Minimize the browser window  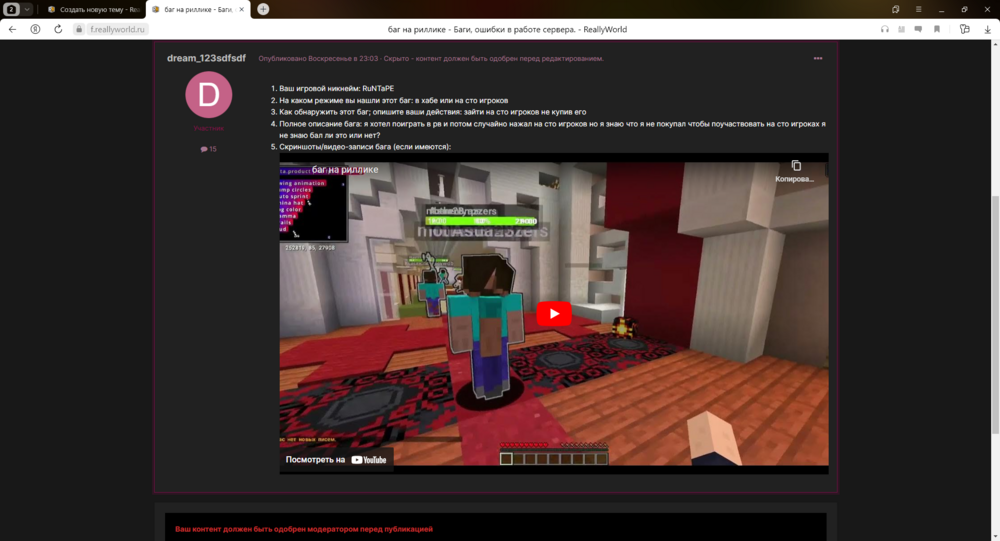(x=941, y=10)
